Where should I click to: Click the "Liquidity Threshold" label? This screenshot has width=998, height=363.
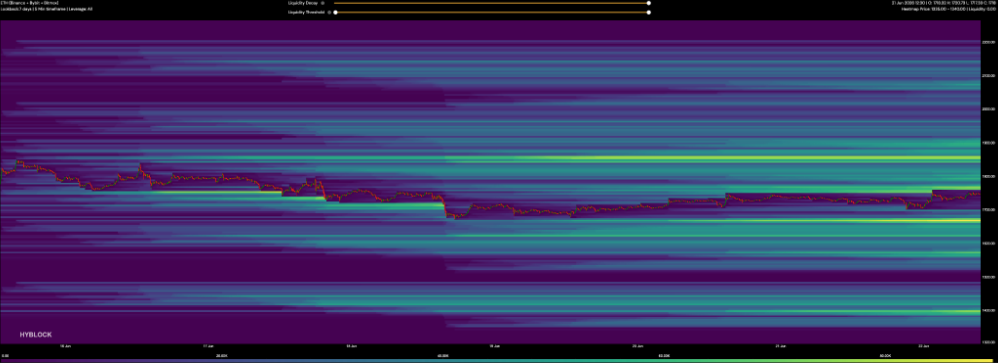click(x=307, y=12)
